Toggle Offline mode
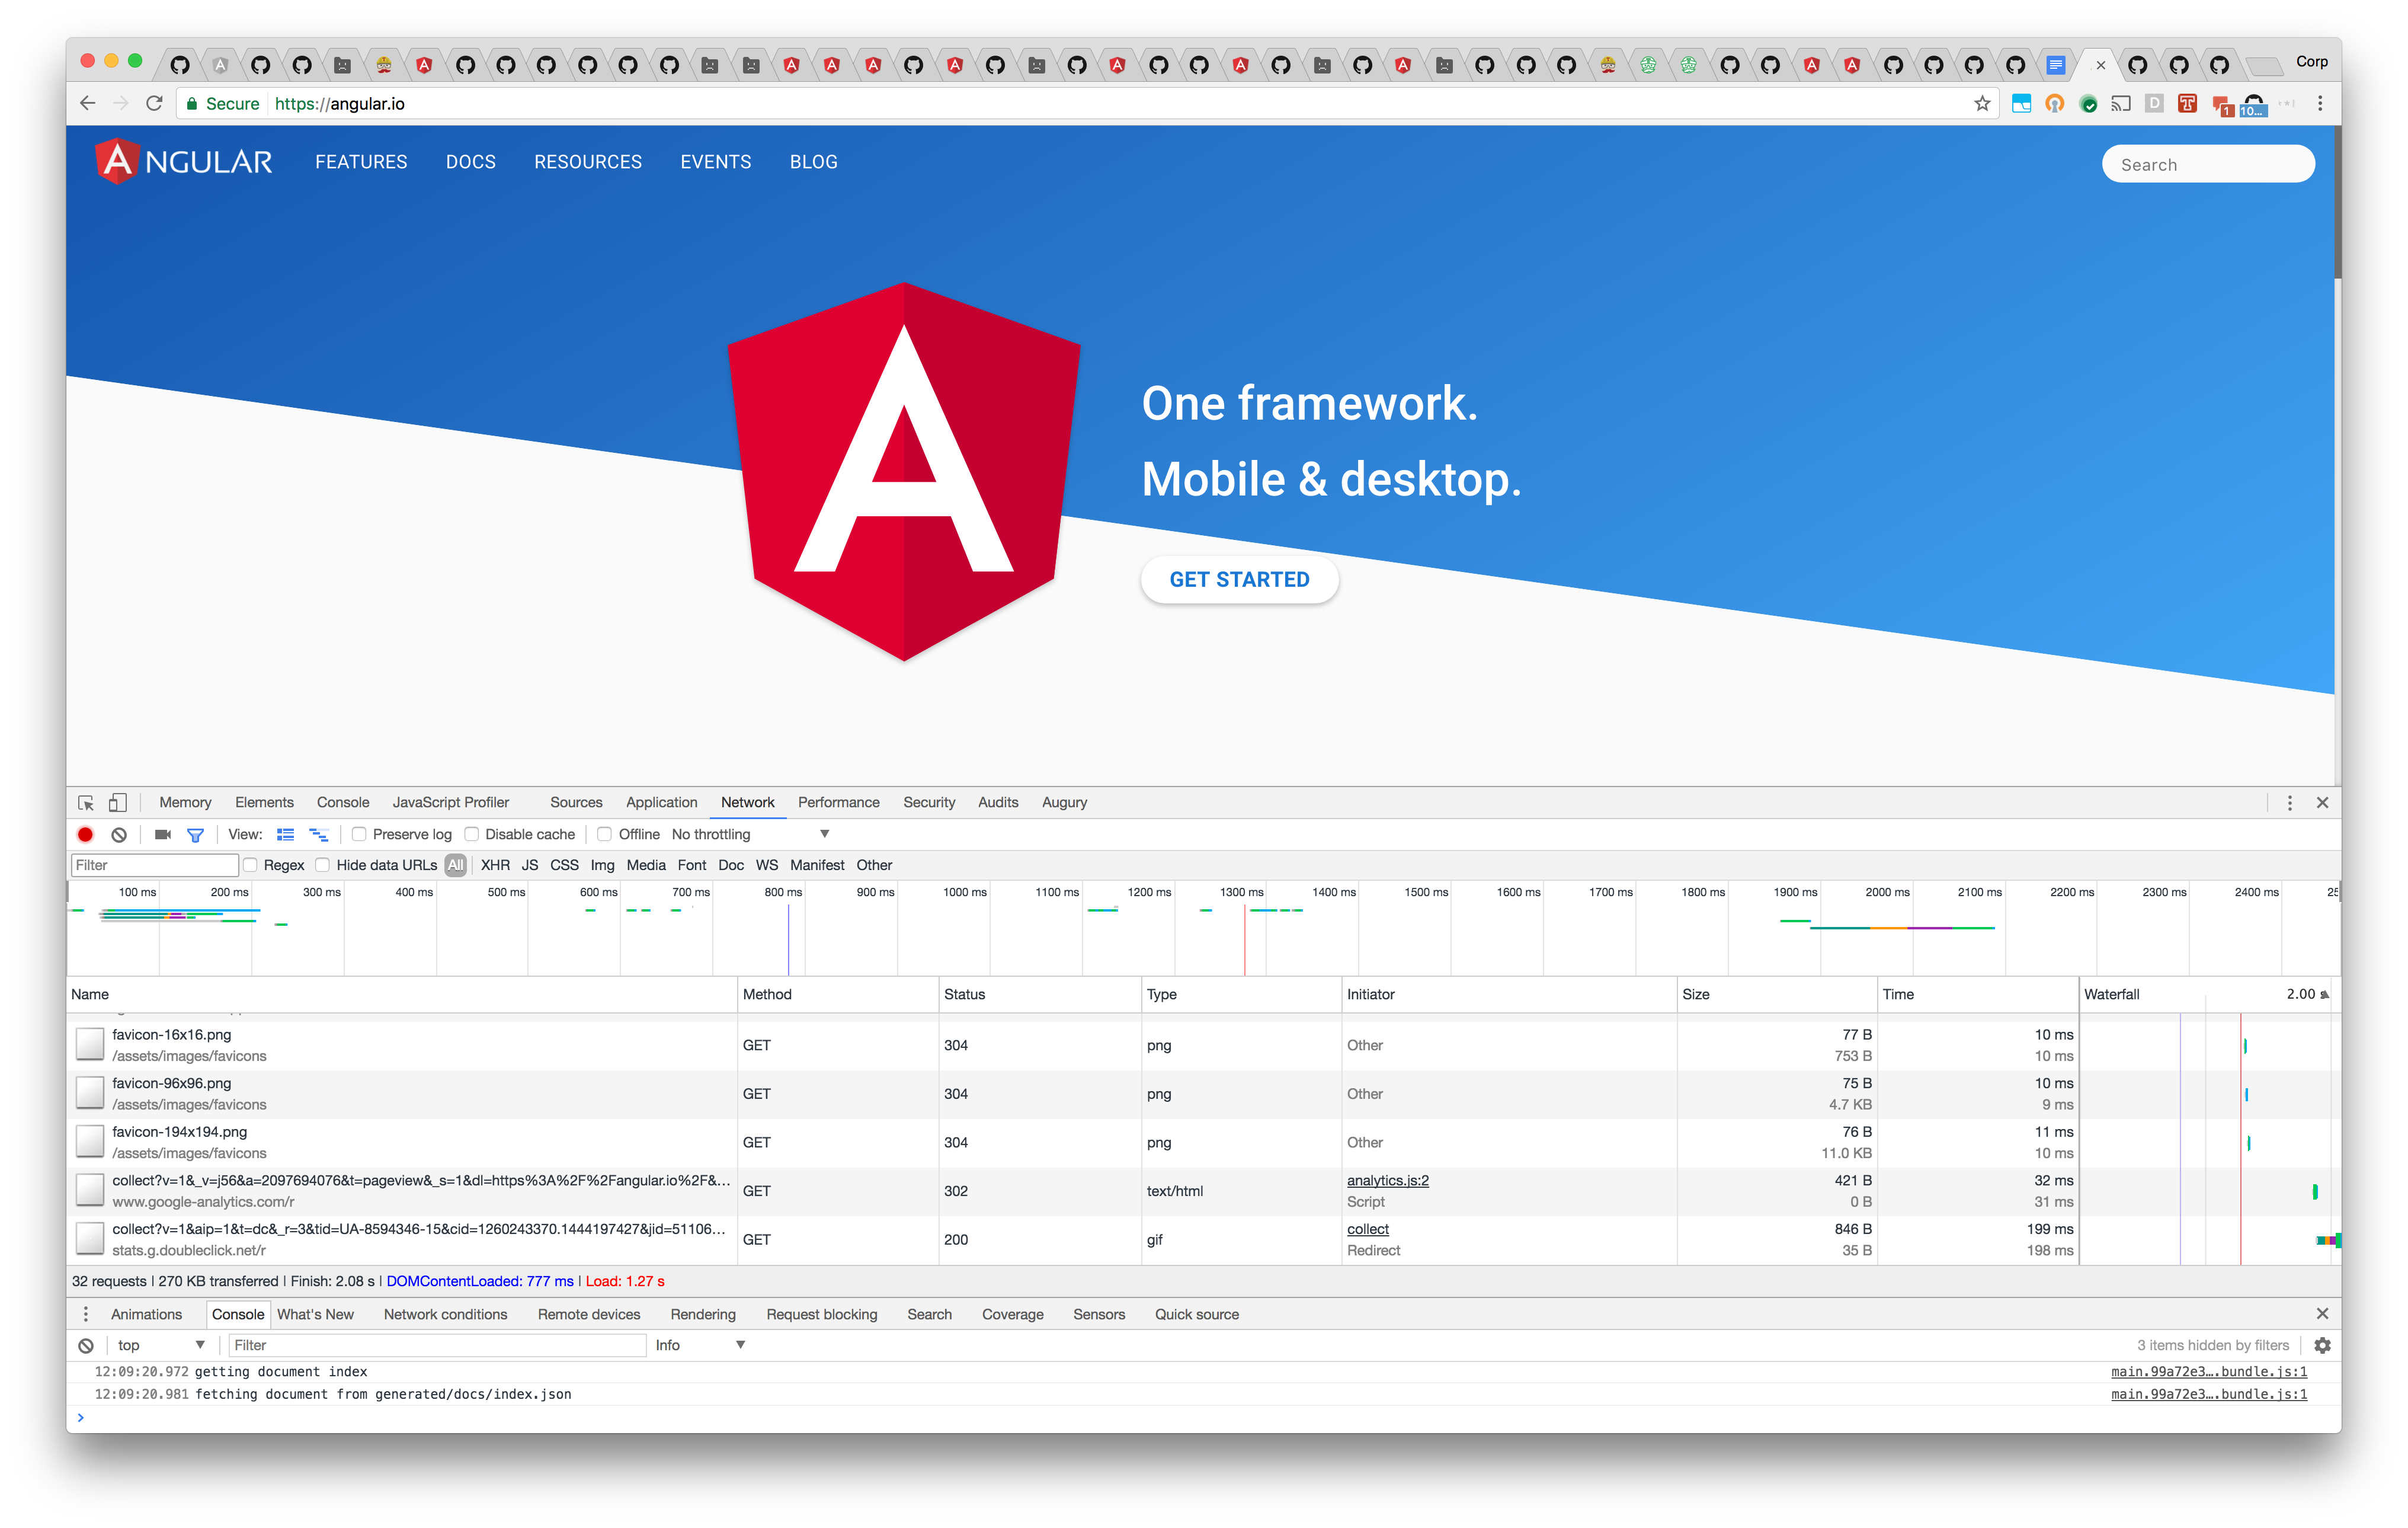Screen dimensions: 2408x1528 click(x=604, y=834)
